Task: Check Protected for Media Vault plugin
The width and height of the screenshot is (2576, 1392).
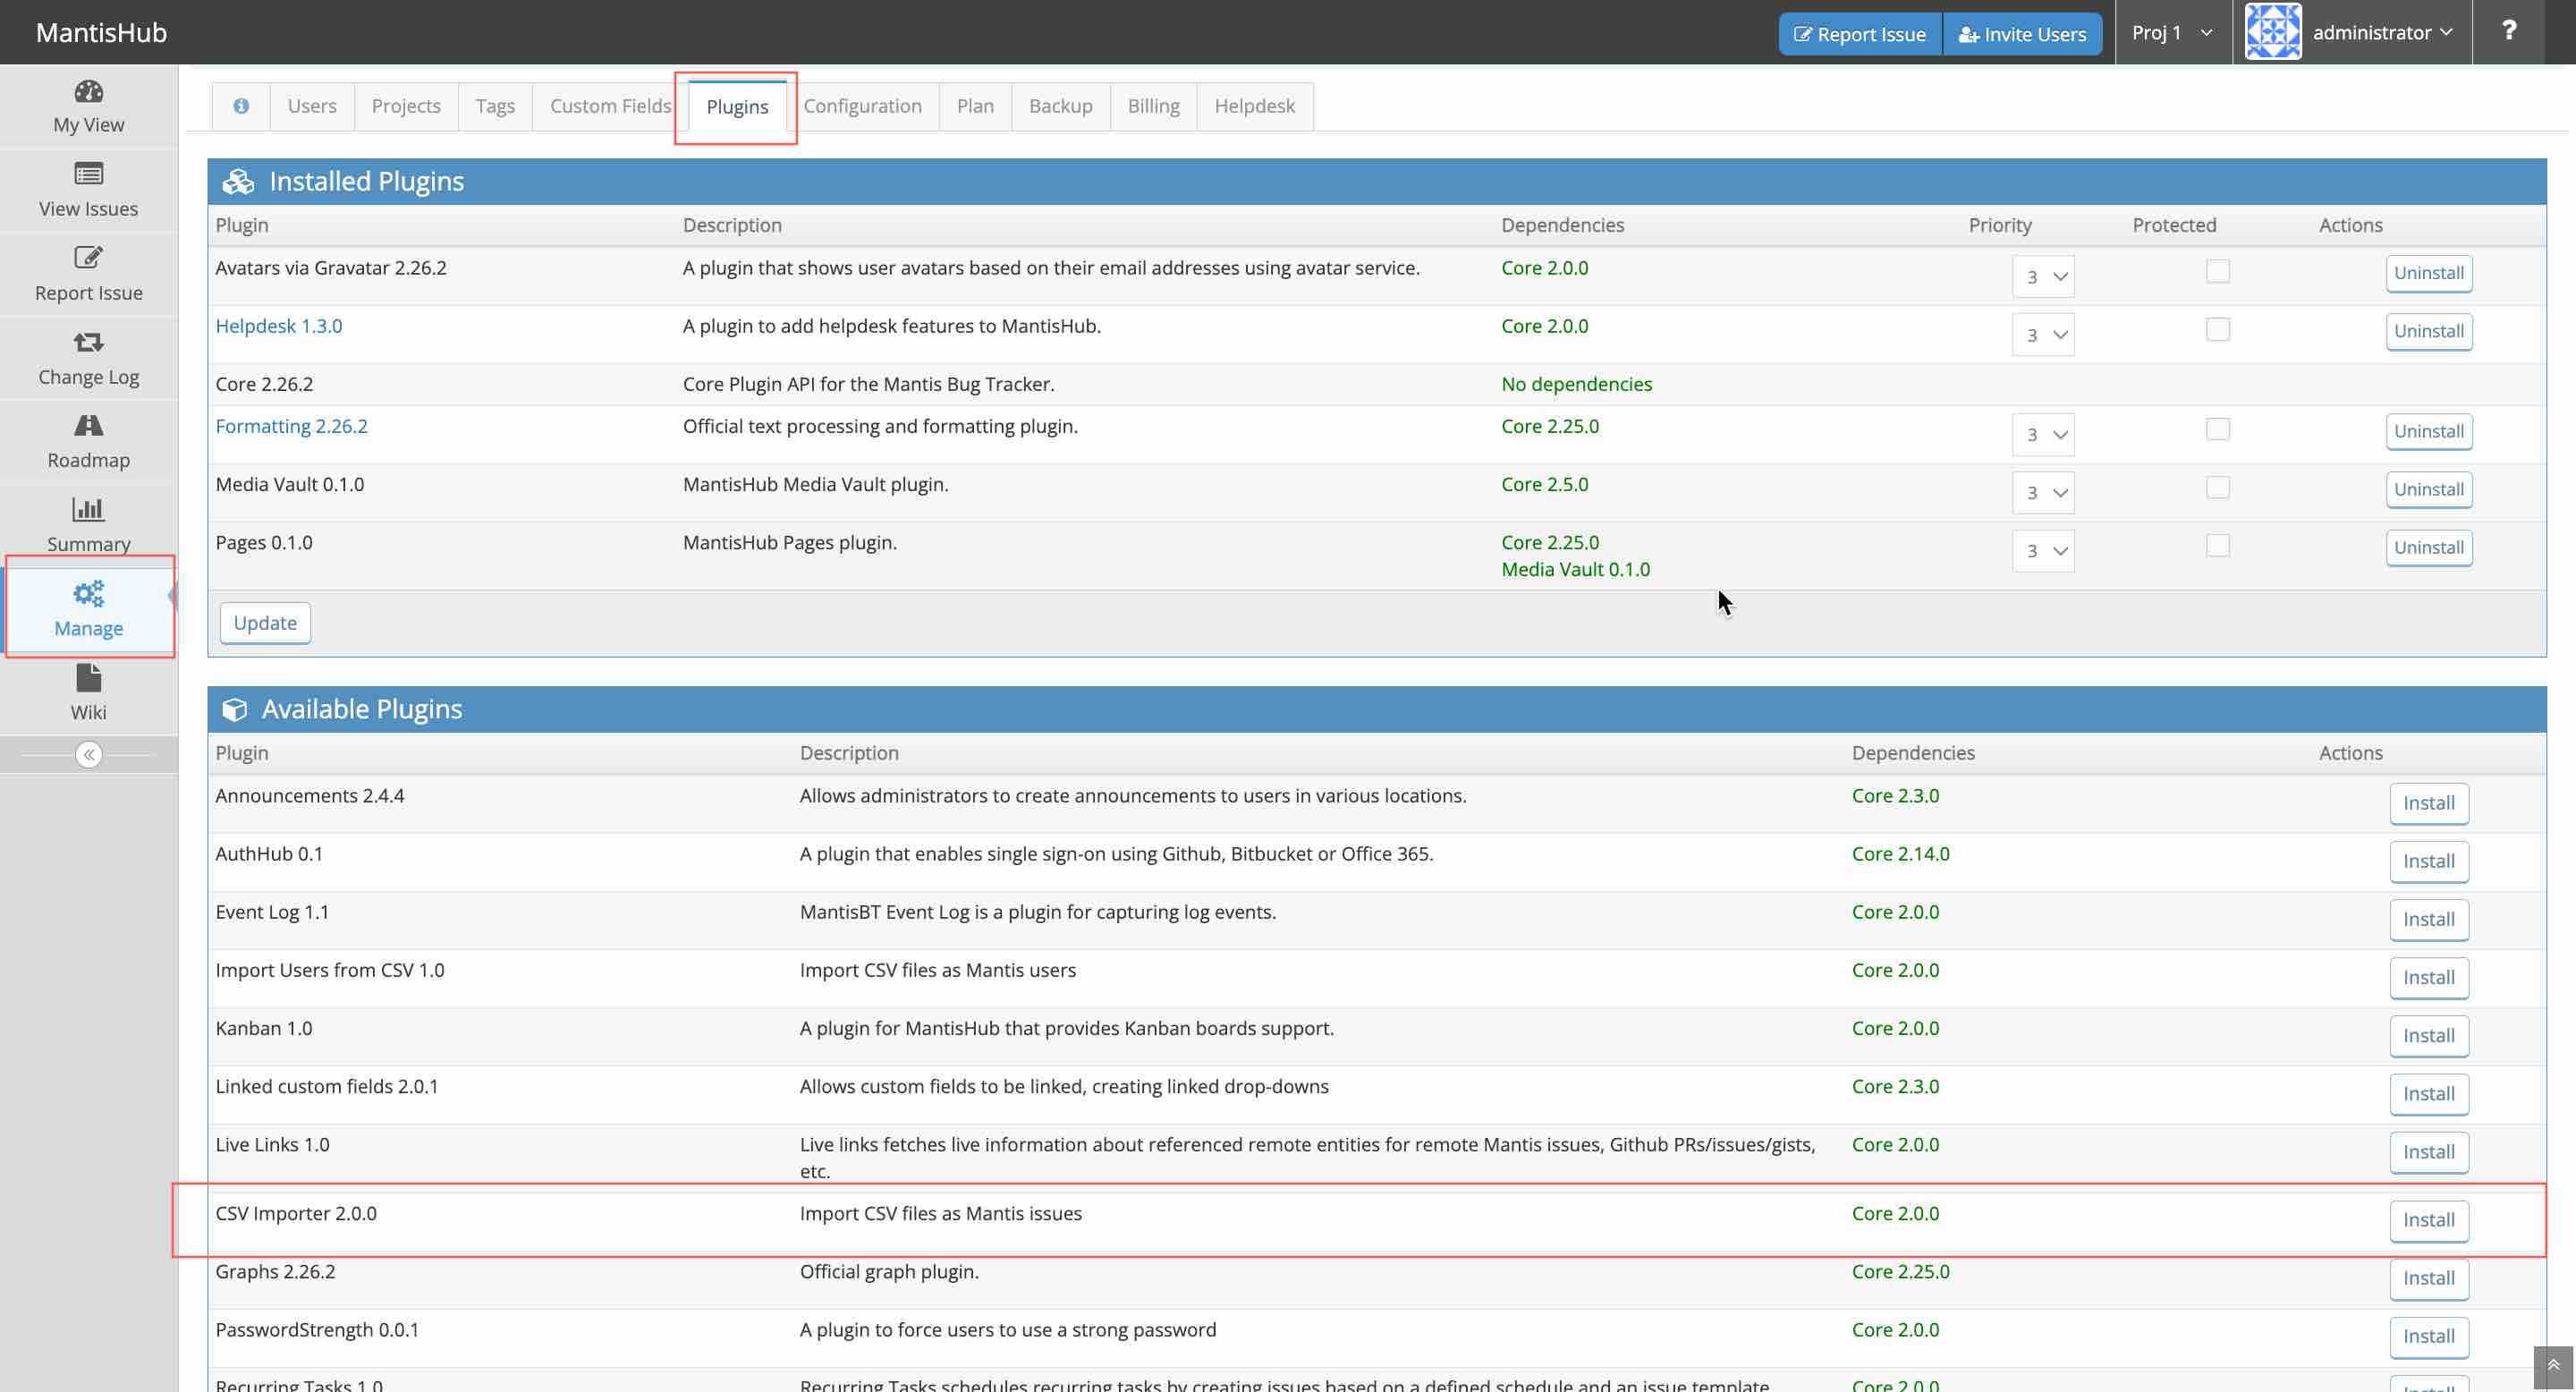Action: 2217,487
